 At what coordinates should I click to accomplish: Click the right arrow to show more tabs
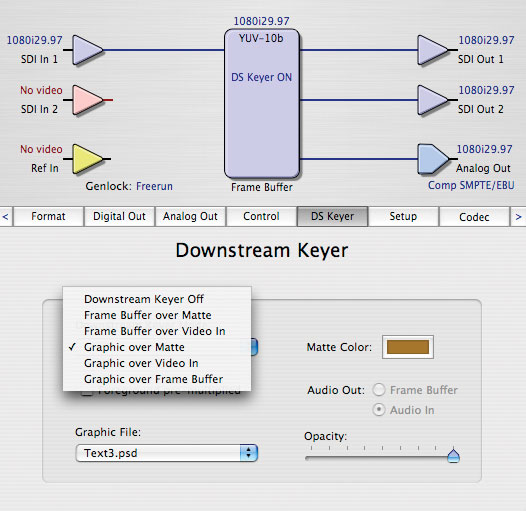pyautogui.click(x=518, y=217)
